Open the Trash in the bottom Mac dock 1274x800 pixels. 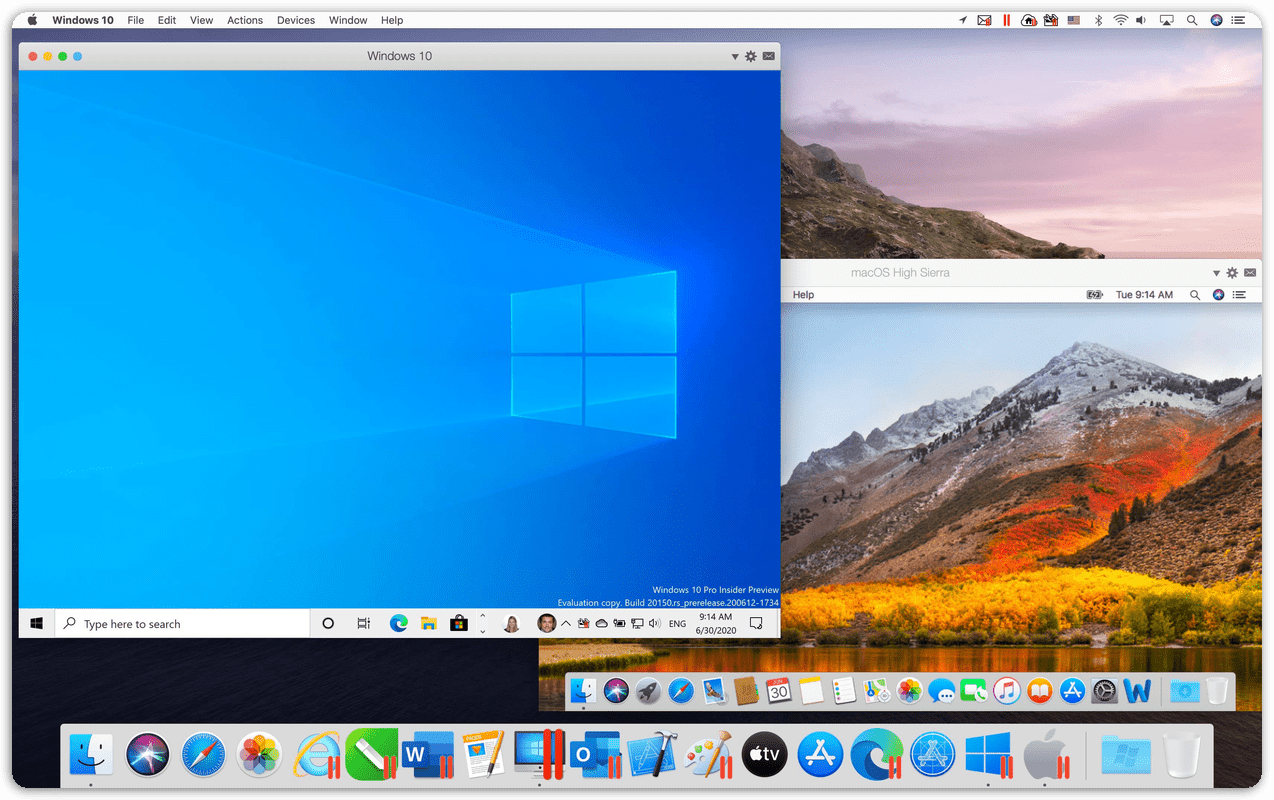coord(1181,755)
